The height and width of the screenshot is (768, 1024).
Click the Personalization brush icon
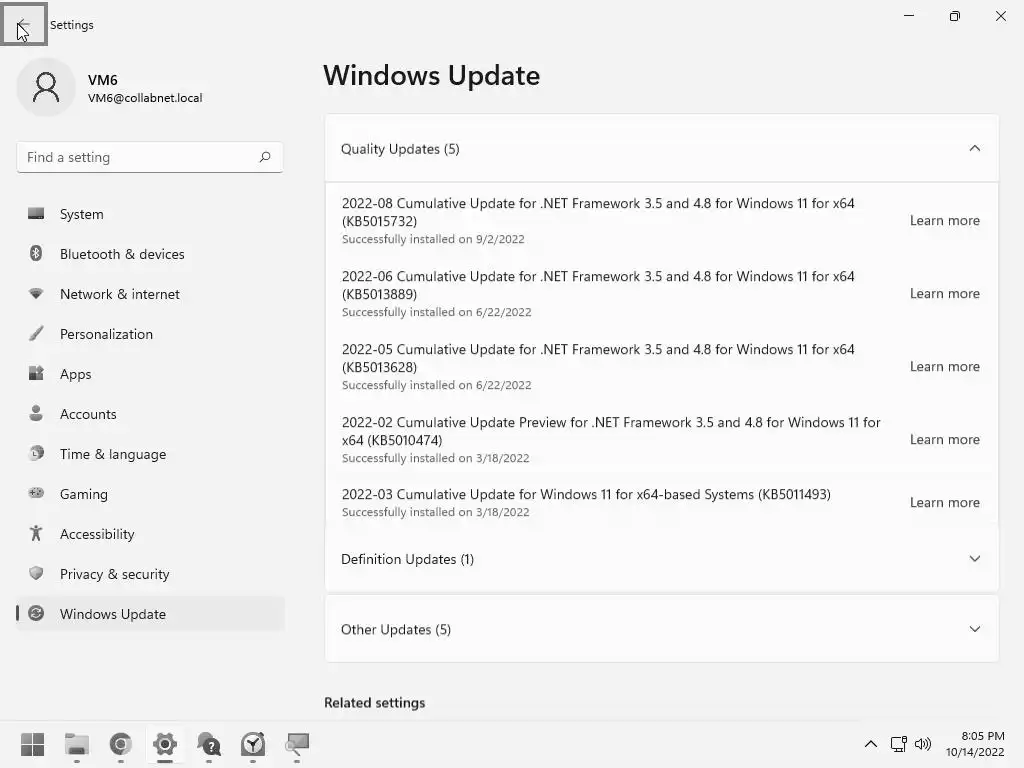click(x=36, y=334)
